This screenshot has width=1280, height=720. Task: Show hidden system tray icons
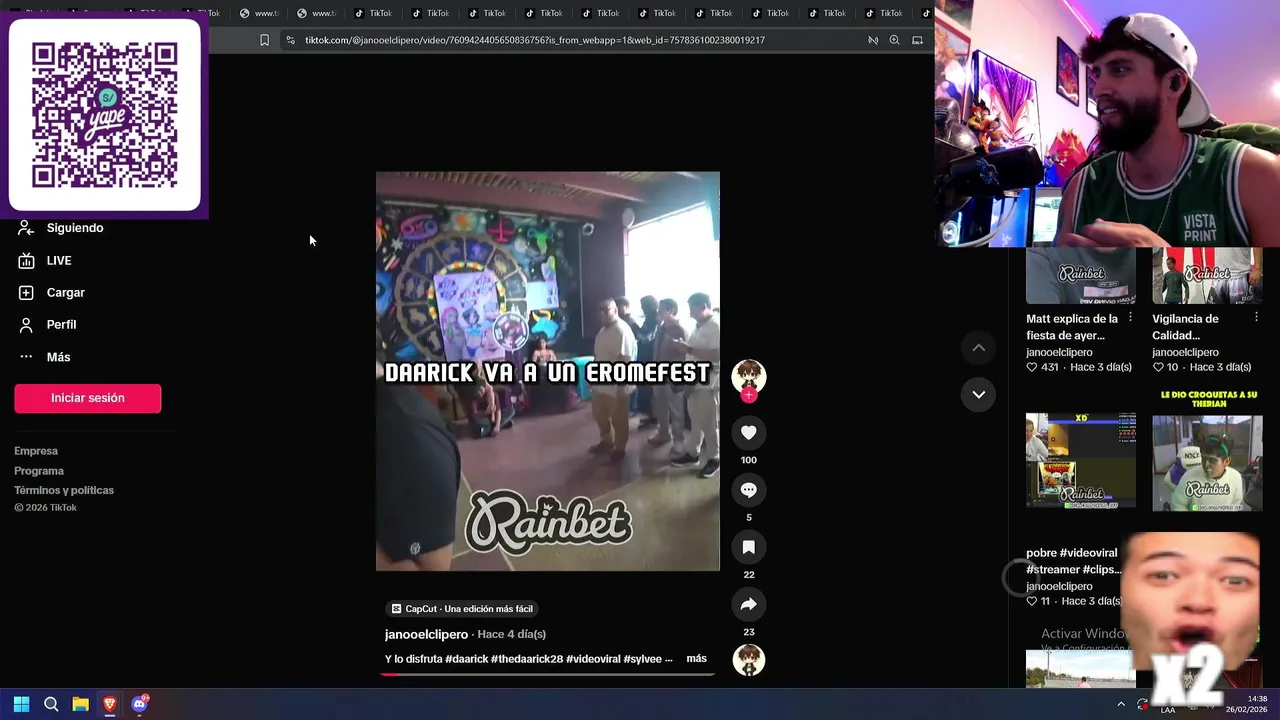(x=1121, y=704)
